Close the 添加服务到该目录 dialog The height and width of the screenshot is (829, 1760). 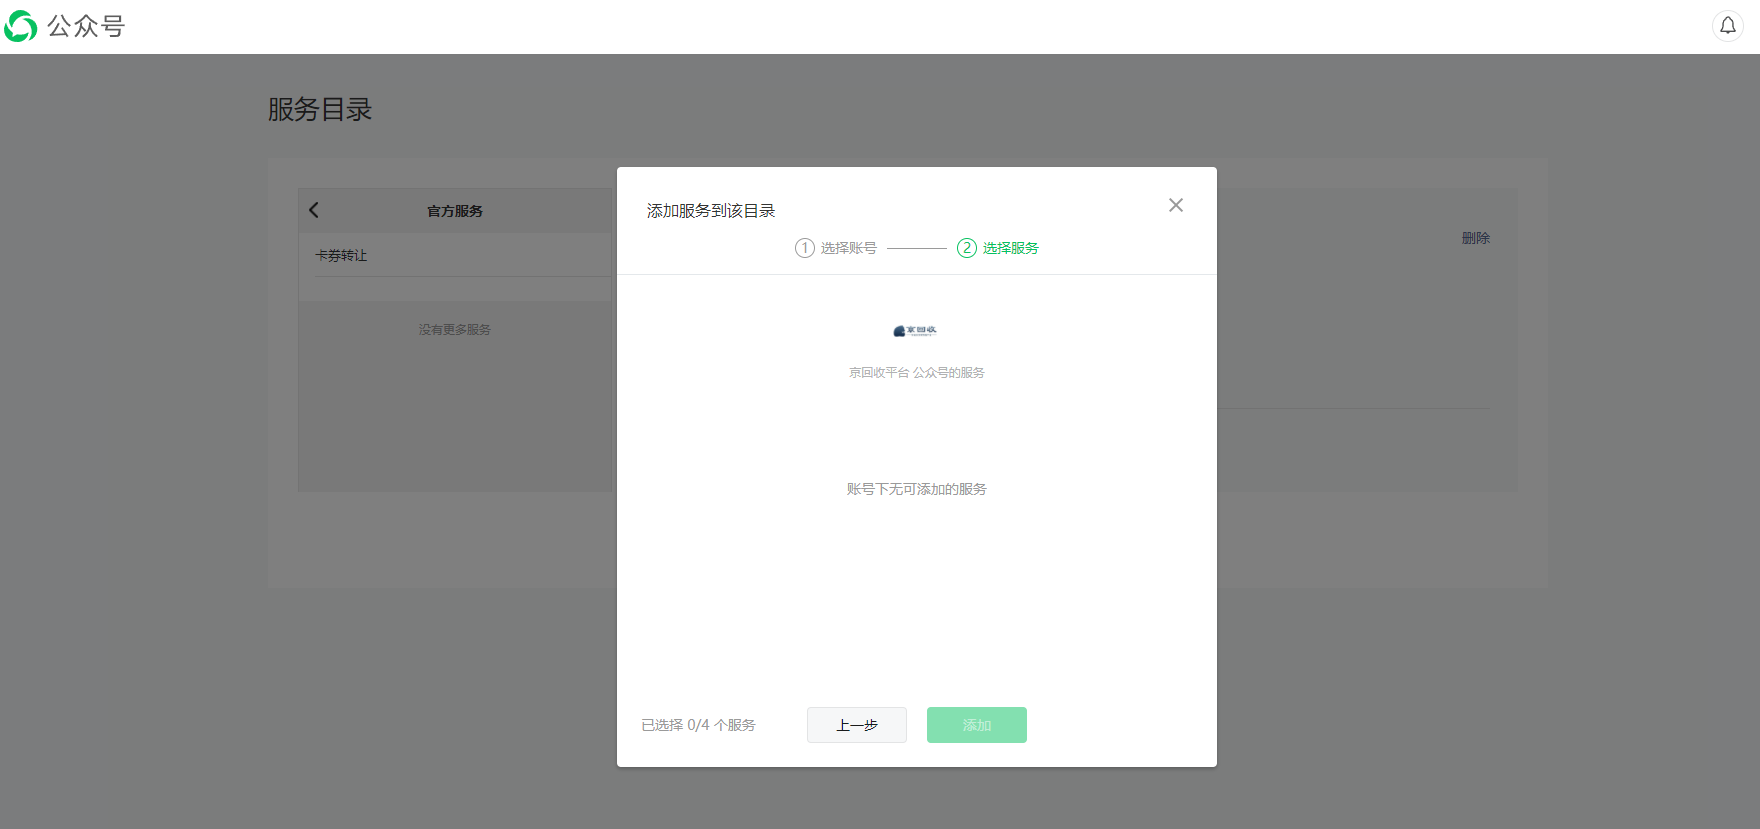(1176, 205)
